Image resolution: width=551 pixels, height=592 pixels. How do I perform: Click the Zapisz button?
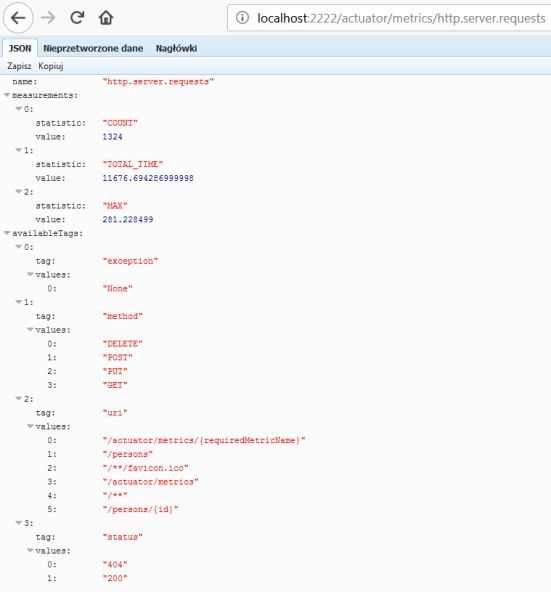click(x=19, y=66)
